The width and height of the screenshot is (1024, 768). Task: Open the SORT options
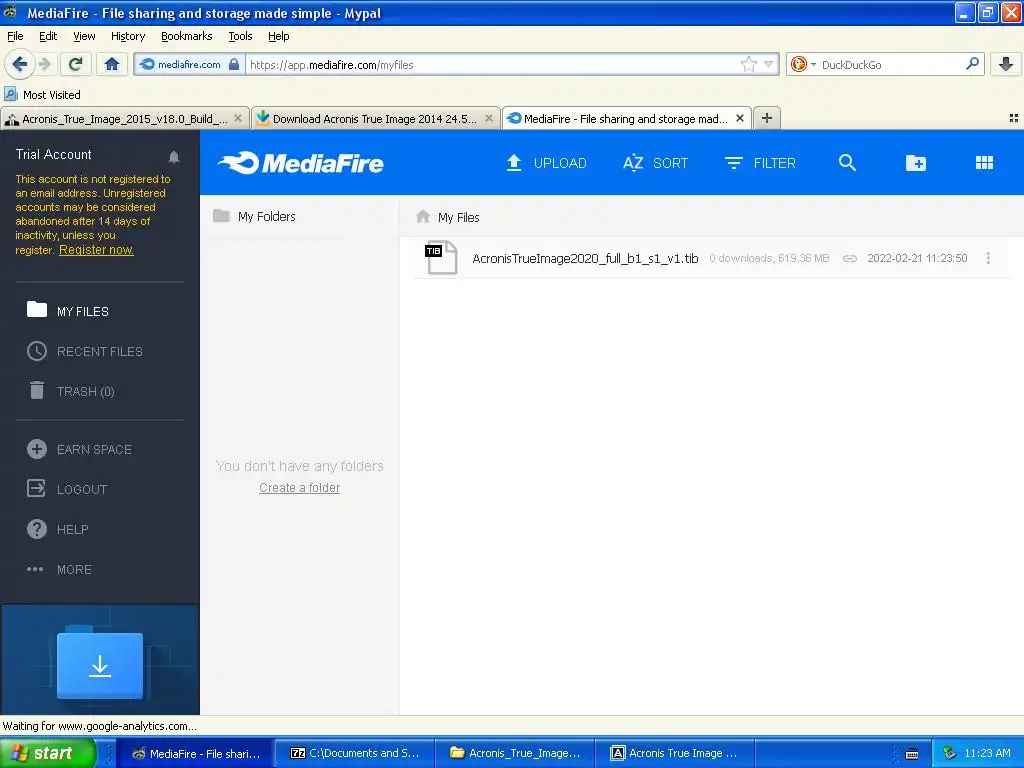click(655, 163)
